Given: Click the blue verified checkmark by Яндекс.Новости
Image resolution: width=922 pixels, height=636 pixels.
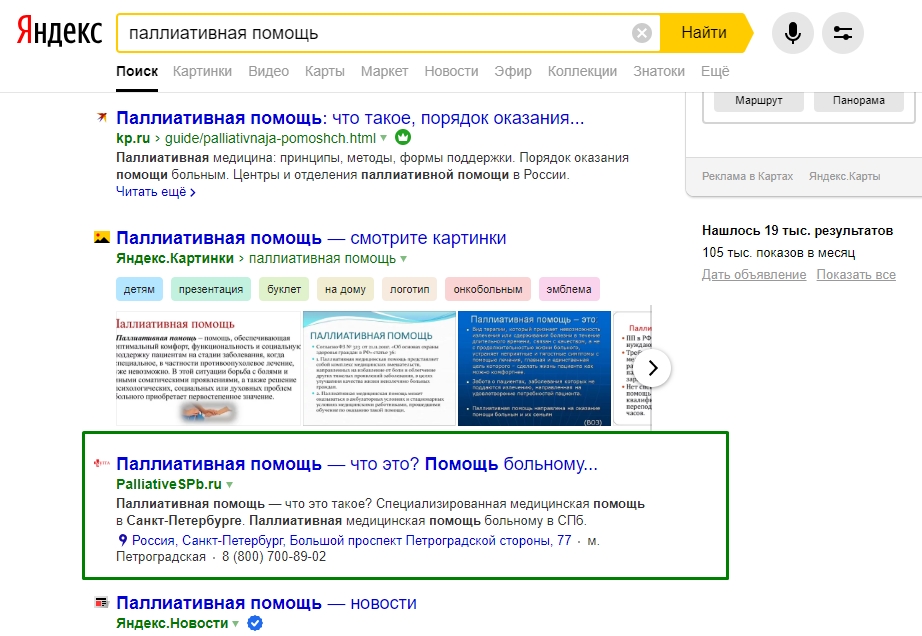Looking at the screenshot, I should pyautogui.click(x=255, y=624).
